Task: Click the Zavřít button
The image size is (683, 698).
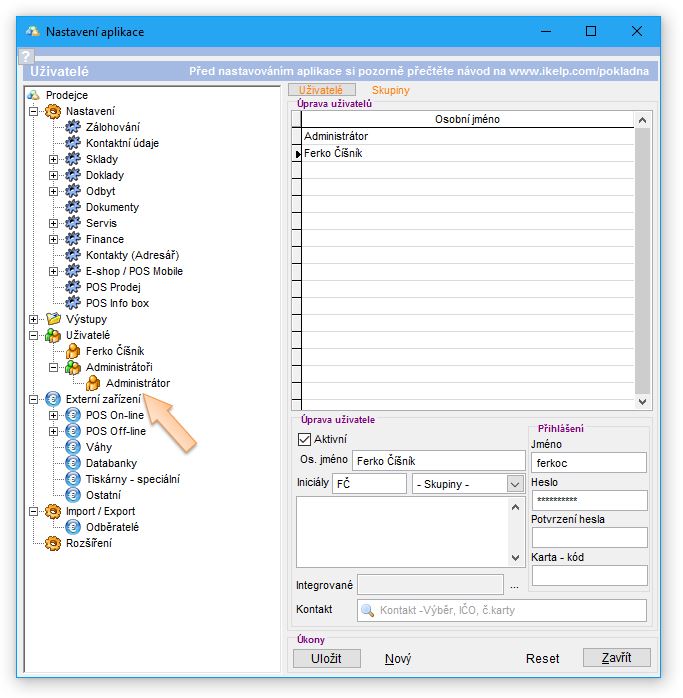Action: (x=616, y=658)
